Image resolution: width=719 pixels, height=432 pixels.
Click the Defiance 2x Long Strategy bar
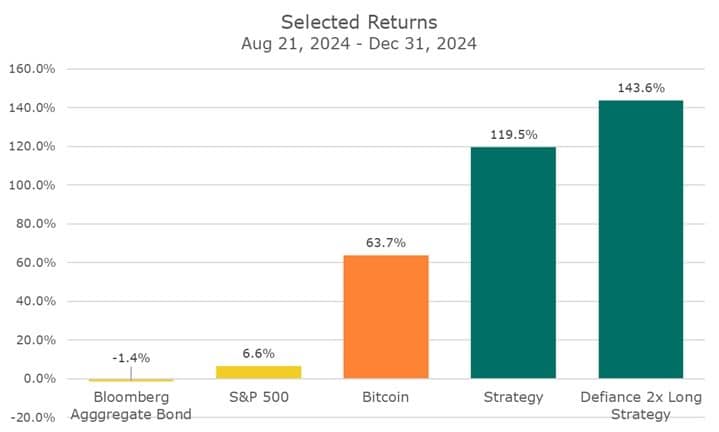pyautogui.click(x=640, y=240)
